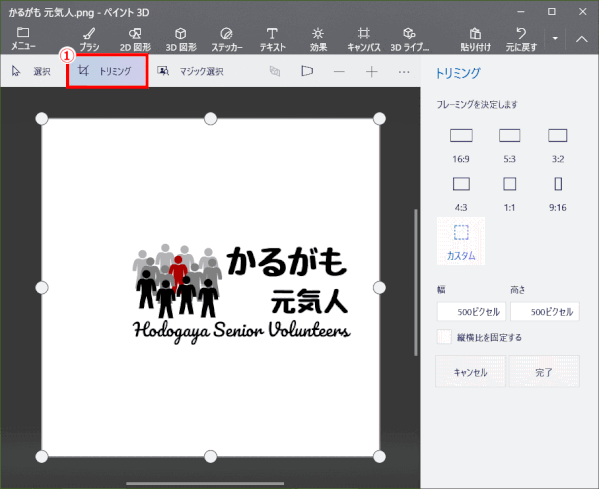599x489 pixels.
Task: Click the top-center crop handle
Action: (210, 119)
